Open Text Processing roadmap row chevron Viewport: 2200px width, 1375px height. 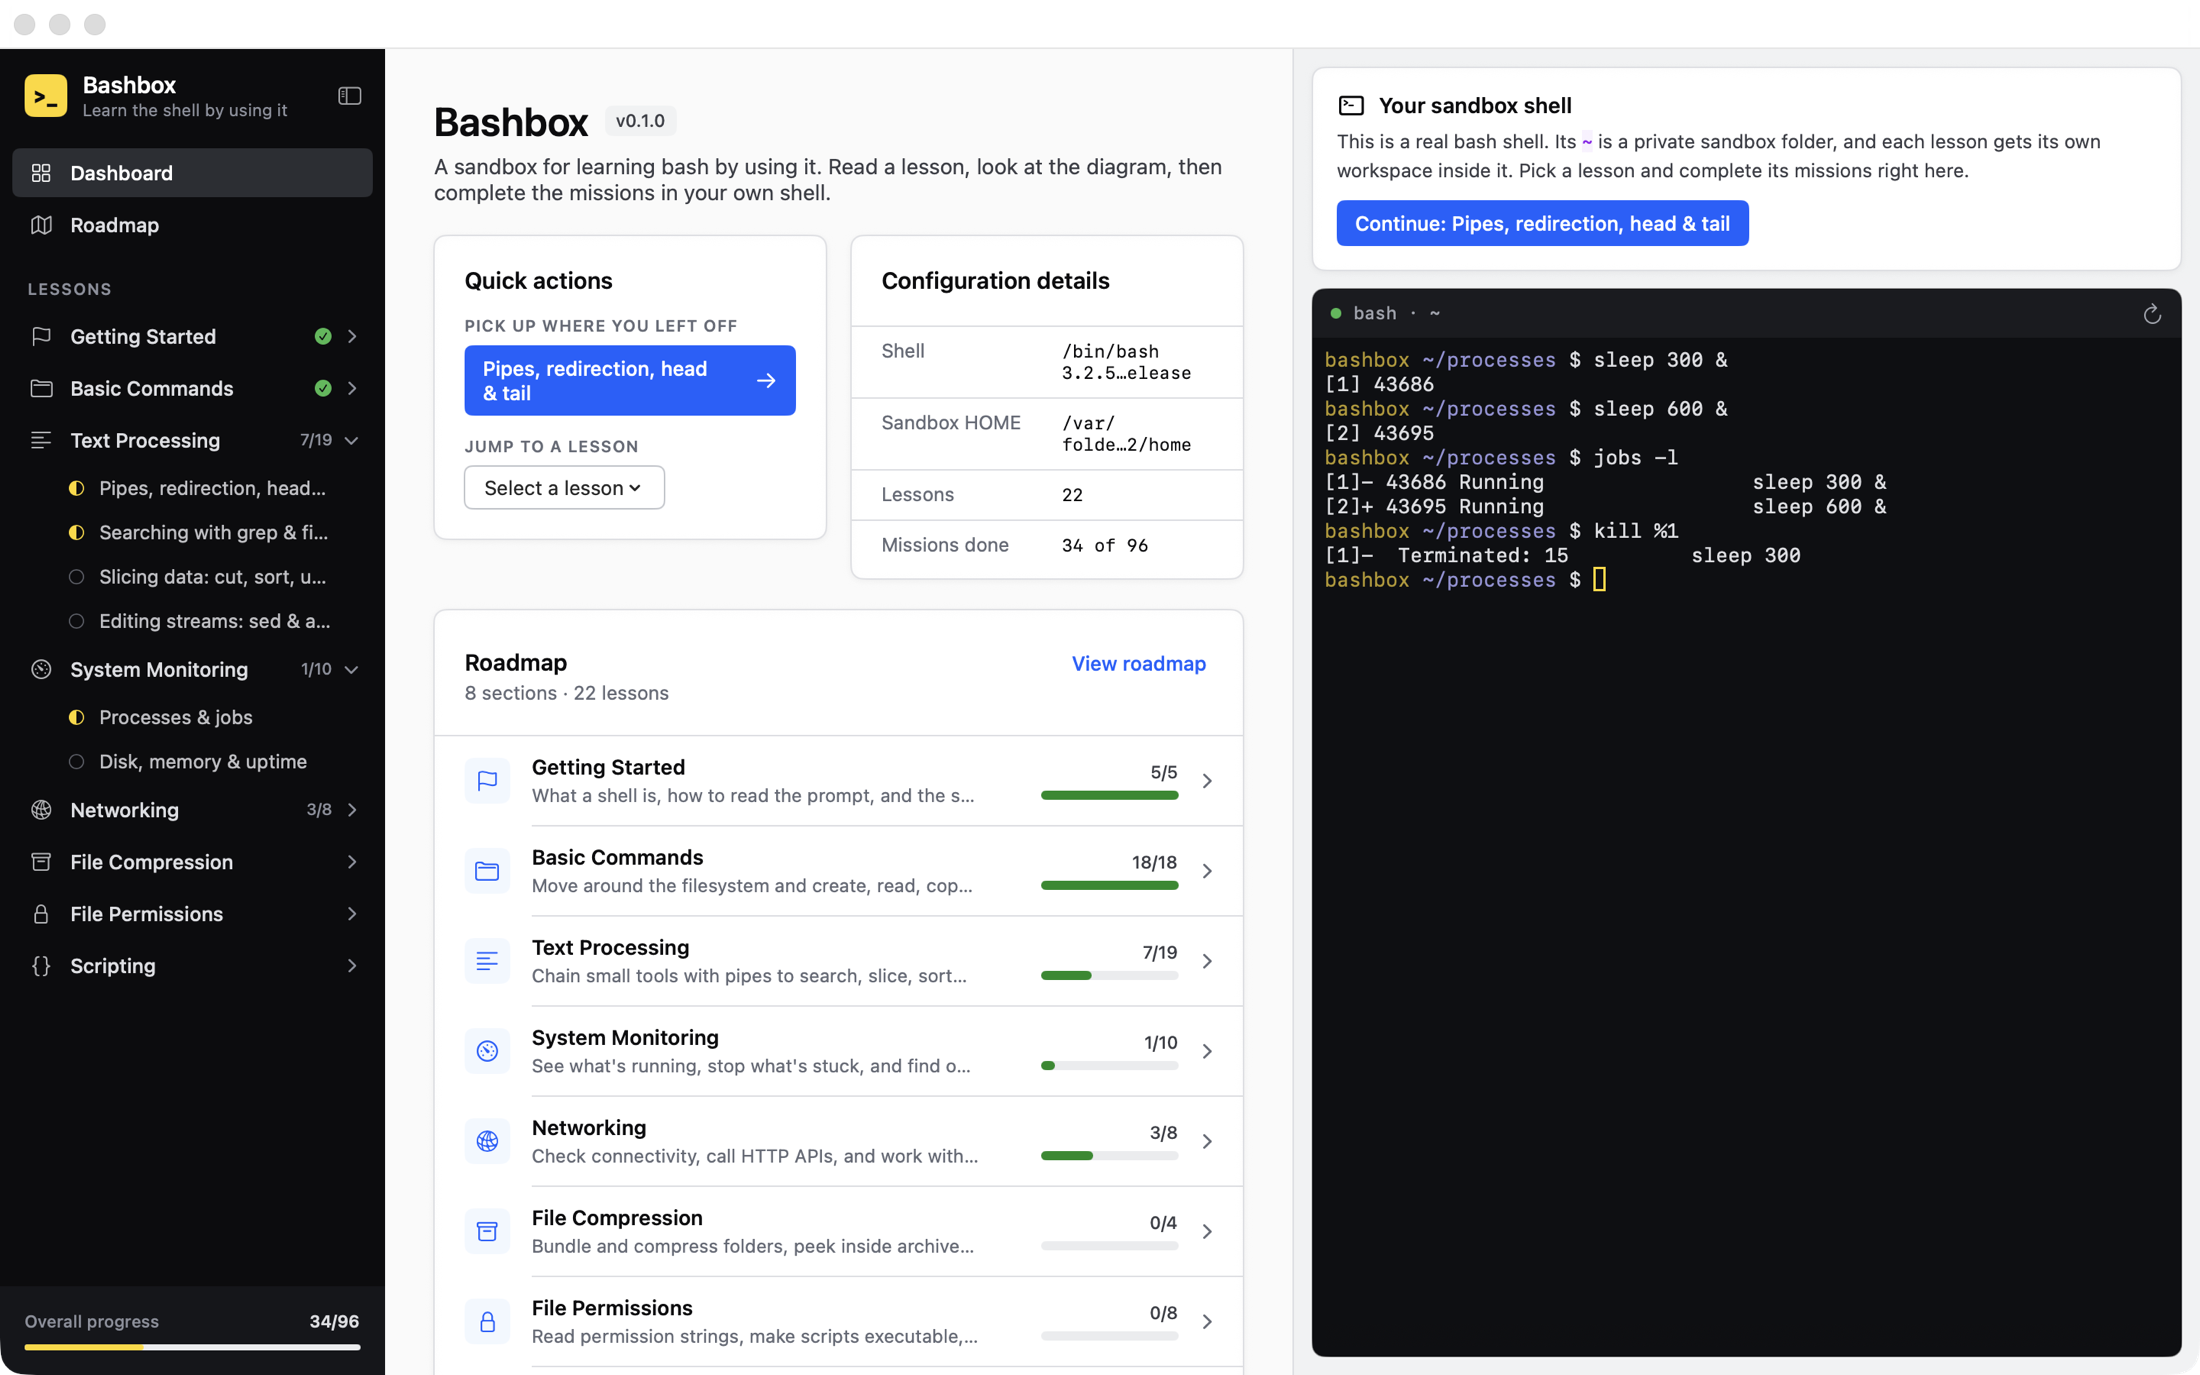point(1207,961)
